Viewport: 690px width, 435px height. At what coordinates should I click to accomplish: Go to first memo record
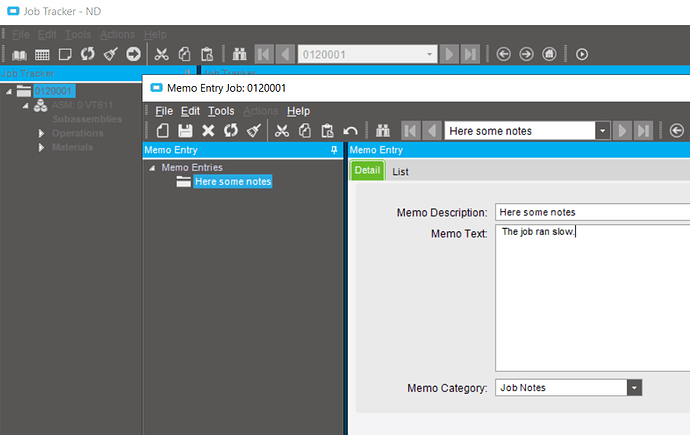click(x=410, y=131)
